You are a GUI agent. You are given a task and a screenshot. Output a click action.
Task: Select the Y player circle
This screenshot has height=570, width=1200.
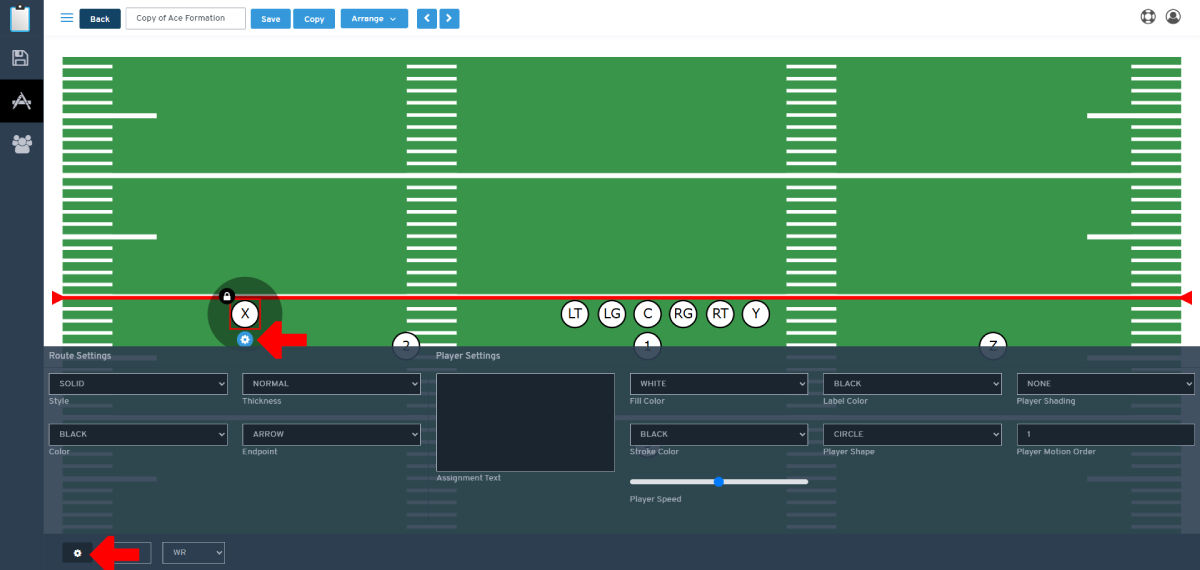pos(756,314)
